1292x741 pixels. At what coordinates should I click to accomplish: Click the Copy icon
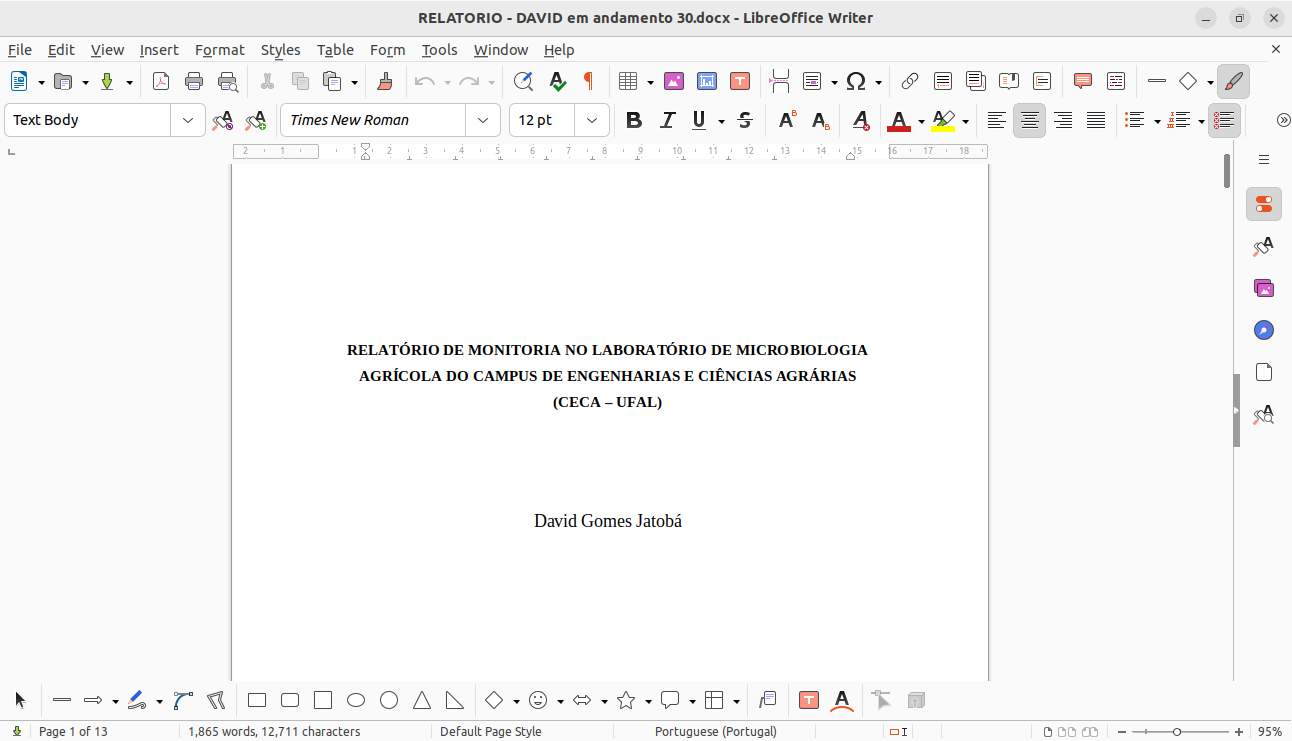point(300,81)
